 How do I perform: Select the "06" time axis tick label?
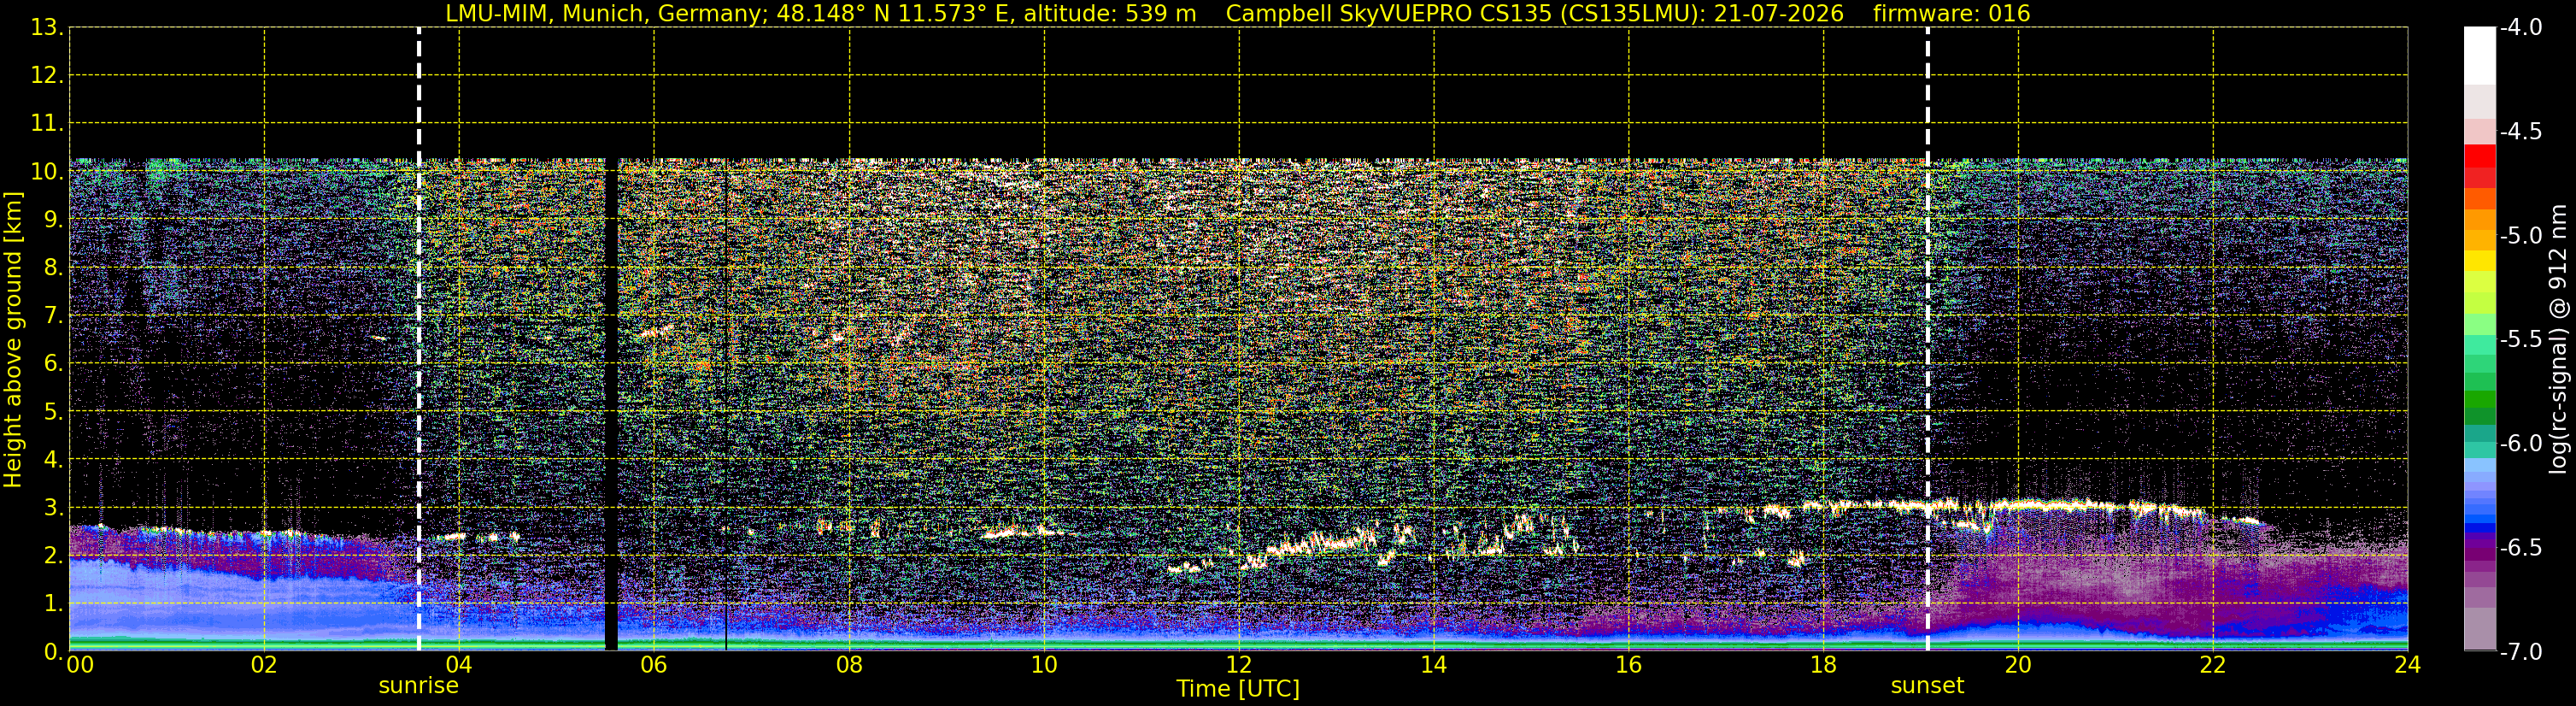[x=654, y=665]
